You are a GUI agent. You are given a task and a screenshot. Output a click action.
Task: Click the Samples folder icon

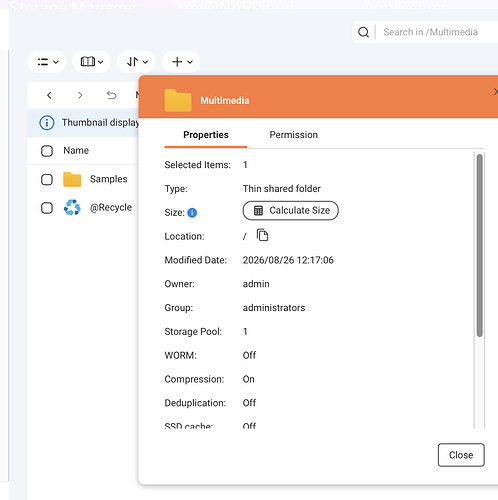click(72, 179)
